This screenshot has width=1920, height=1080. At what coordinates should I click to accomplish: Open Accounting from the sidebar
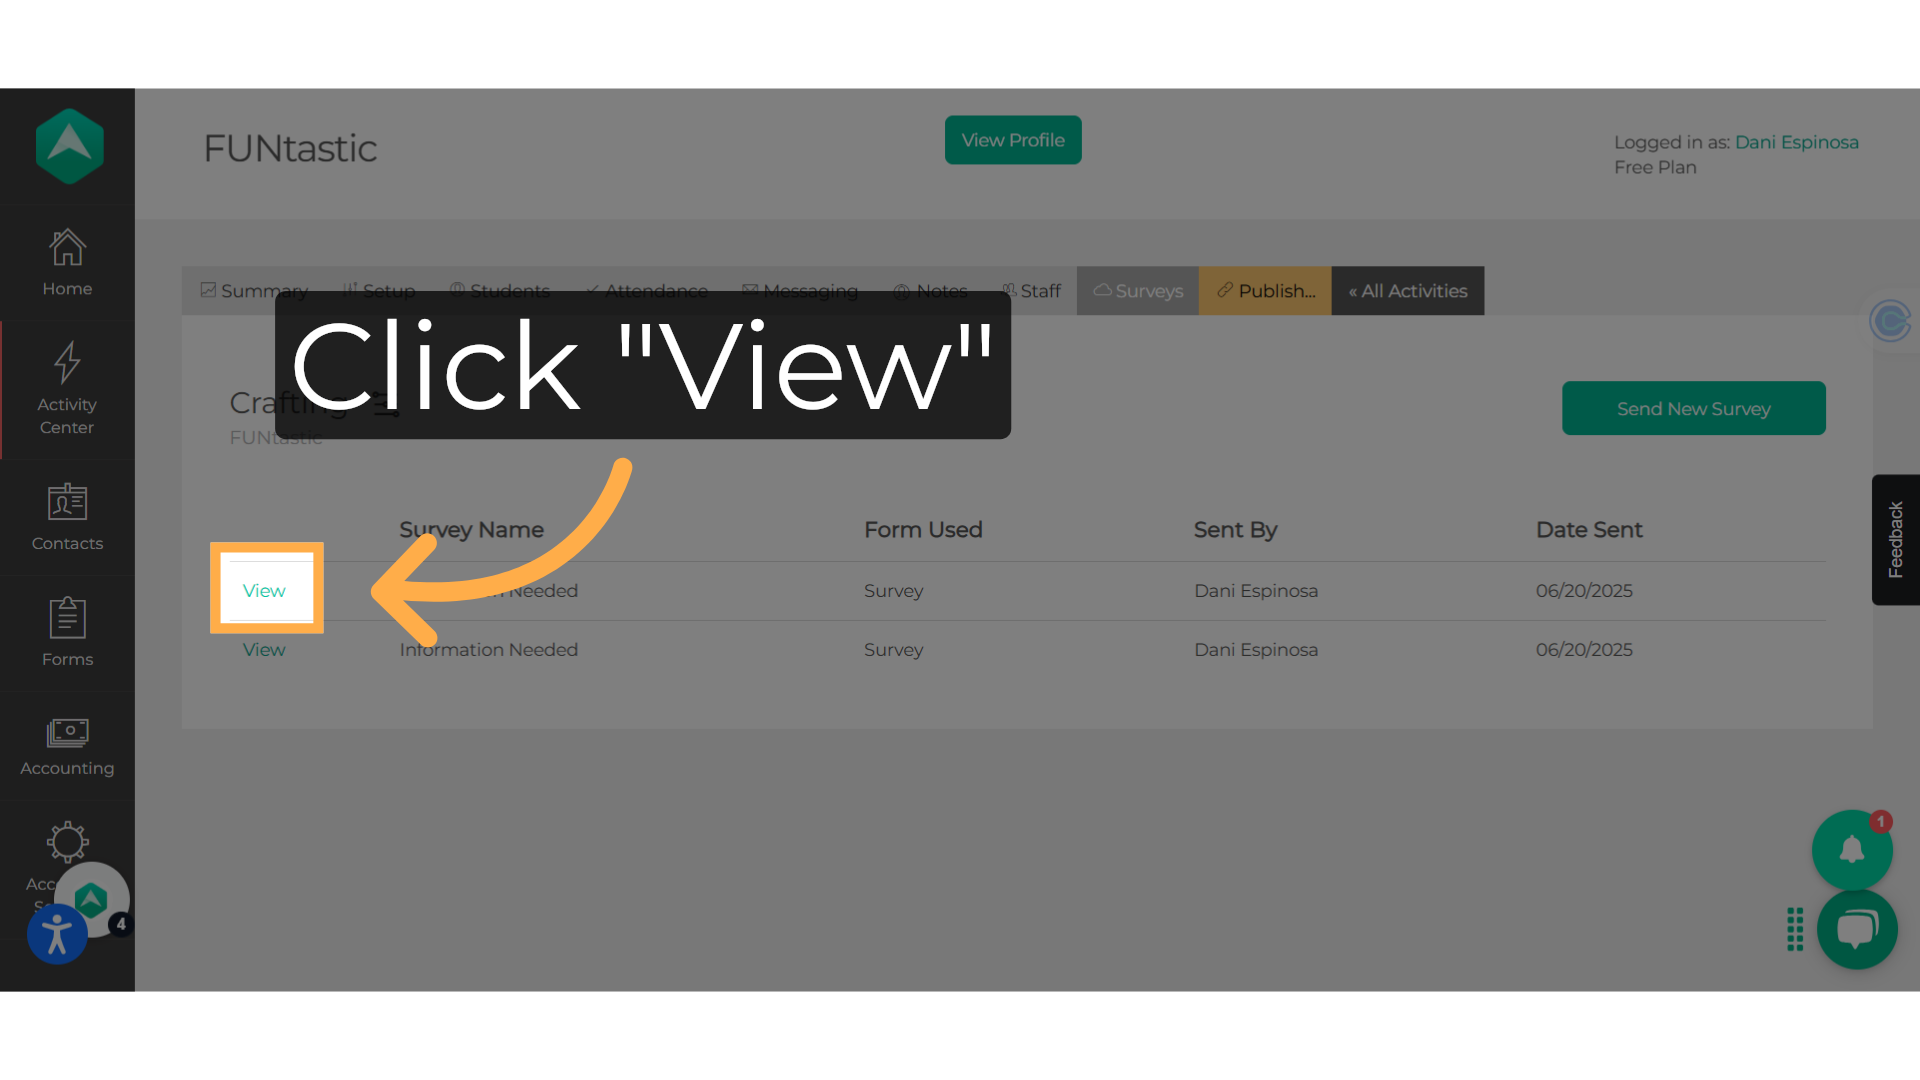67,747
